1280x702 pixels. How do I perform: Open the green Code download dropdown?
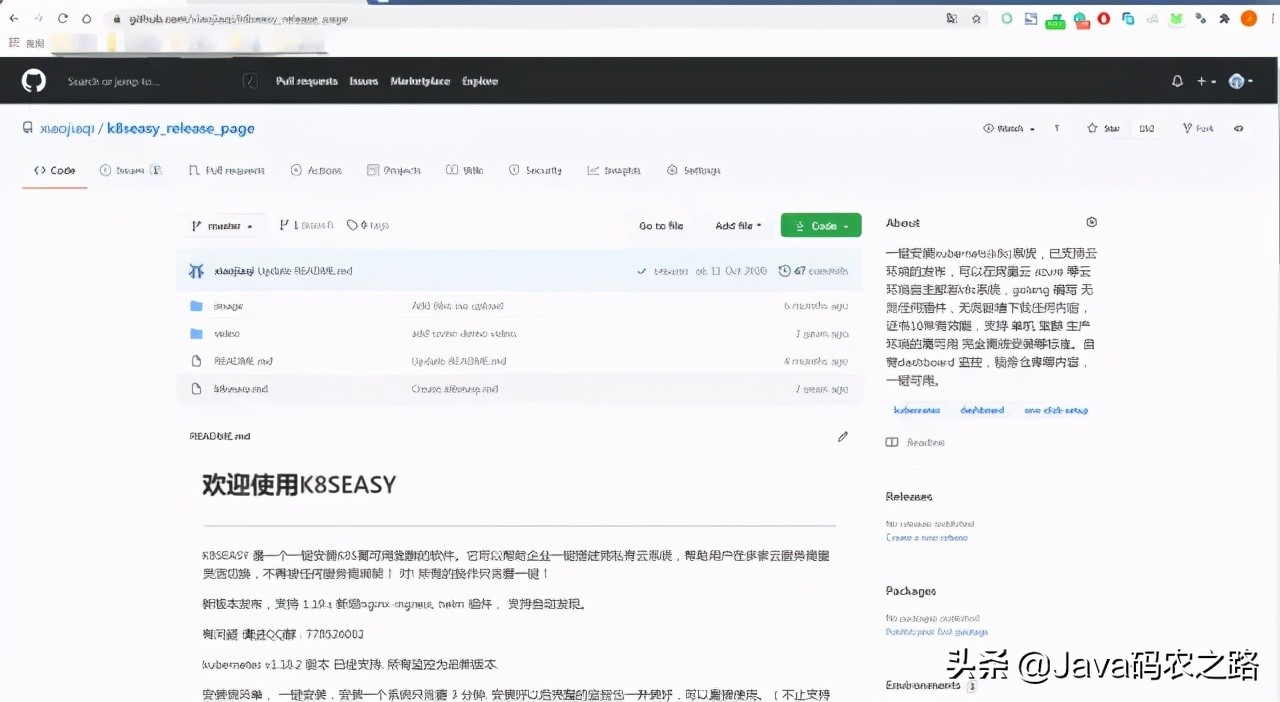(821, 226)
